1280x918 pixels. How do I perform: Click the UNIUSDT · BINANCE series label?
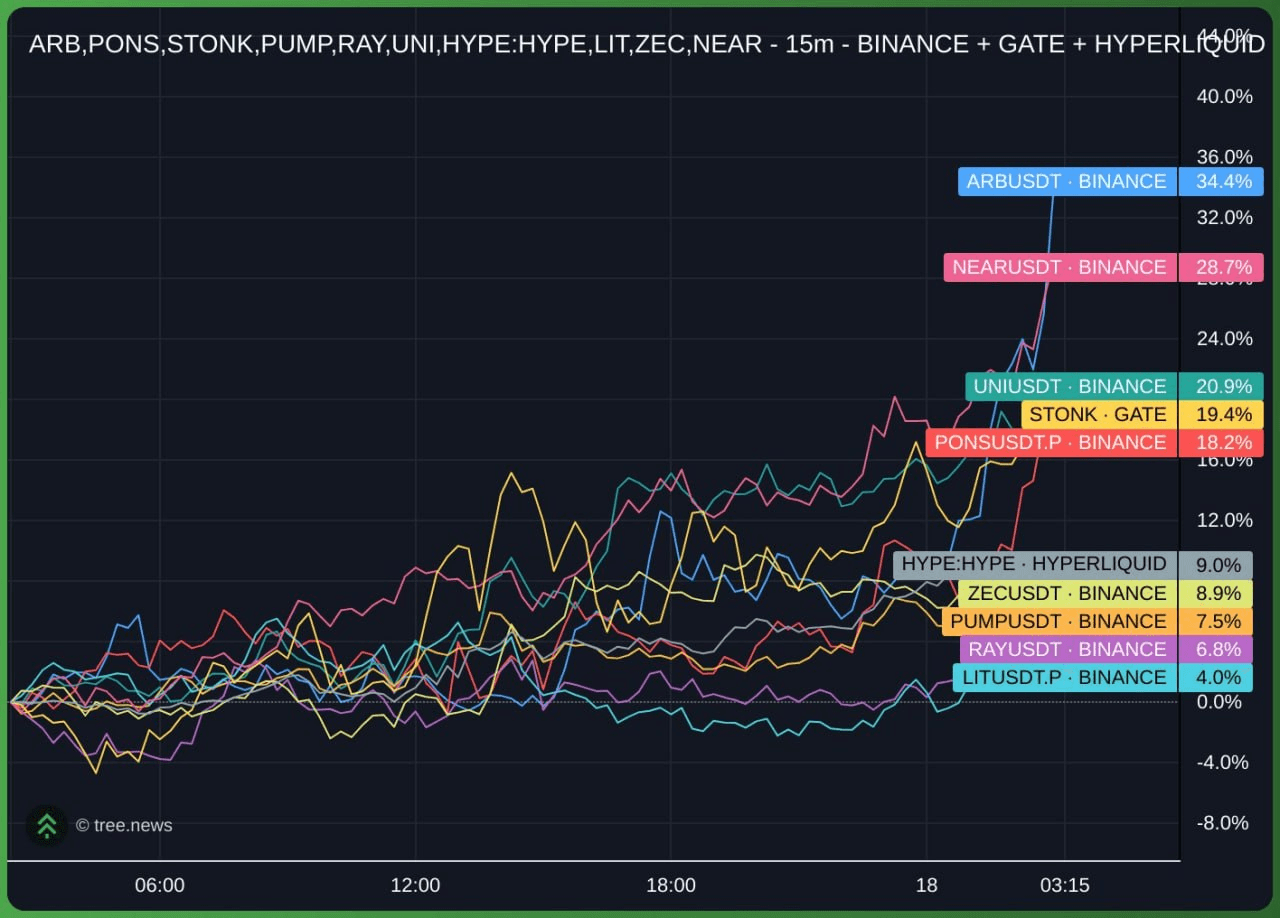pyautogui.click(x=1070, y=386)
